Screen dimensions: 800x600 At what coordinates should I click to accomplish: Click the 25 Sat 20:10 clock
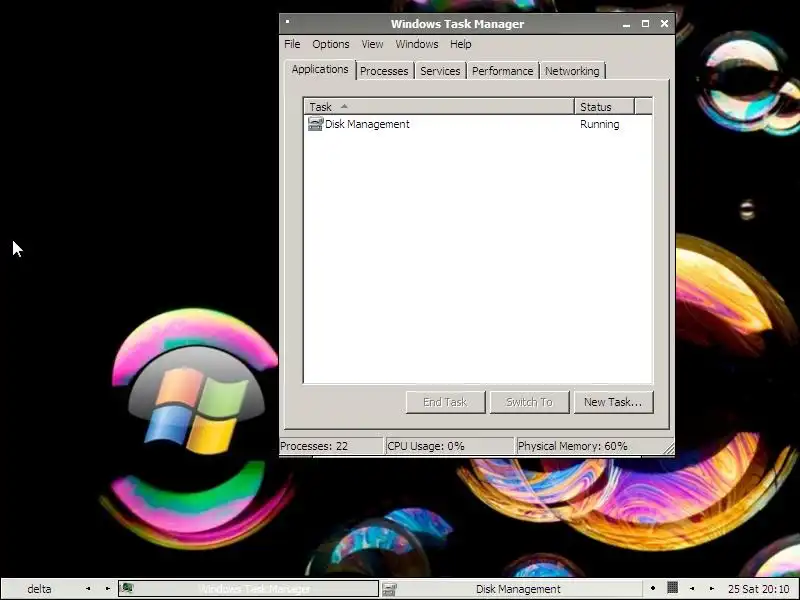pyautogui.click(x=758, y=589)
